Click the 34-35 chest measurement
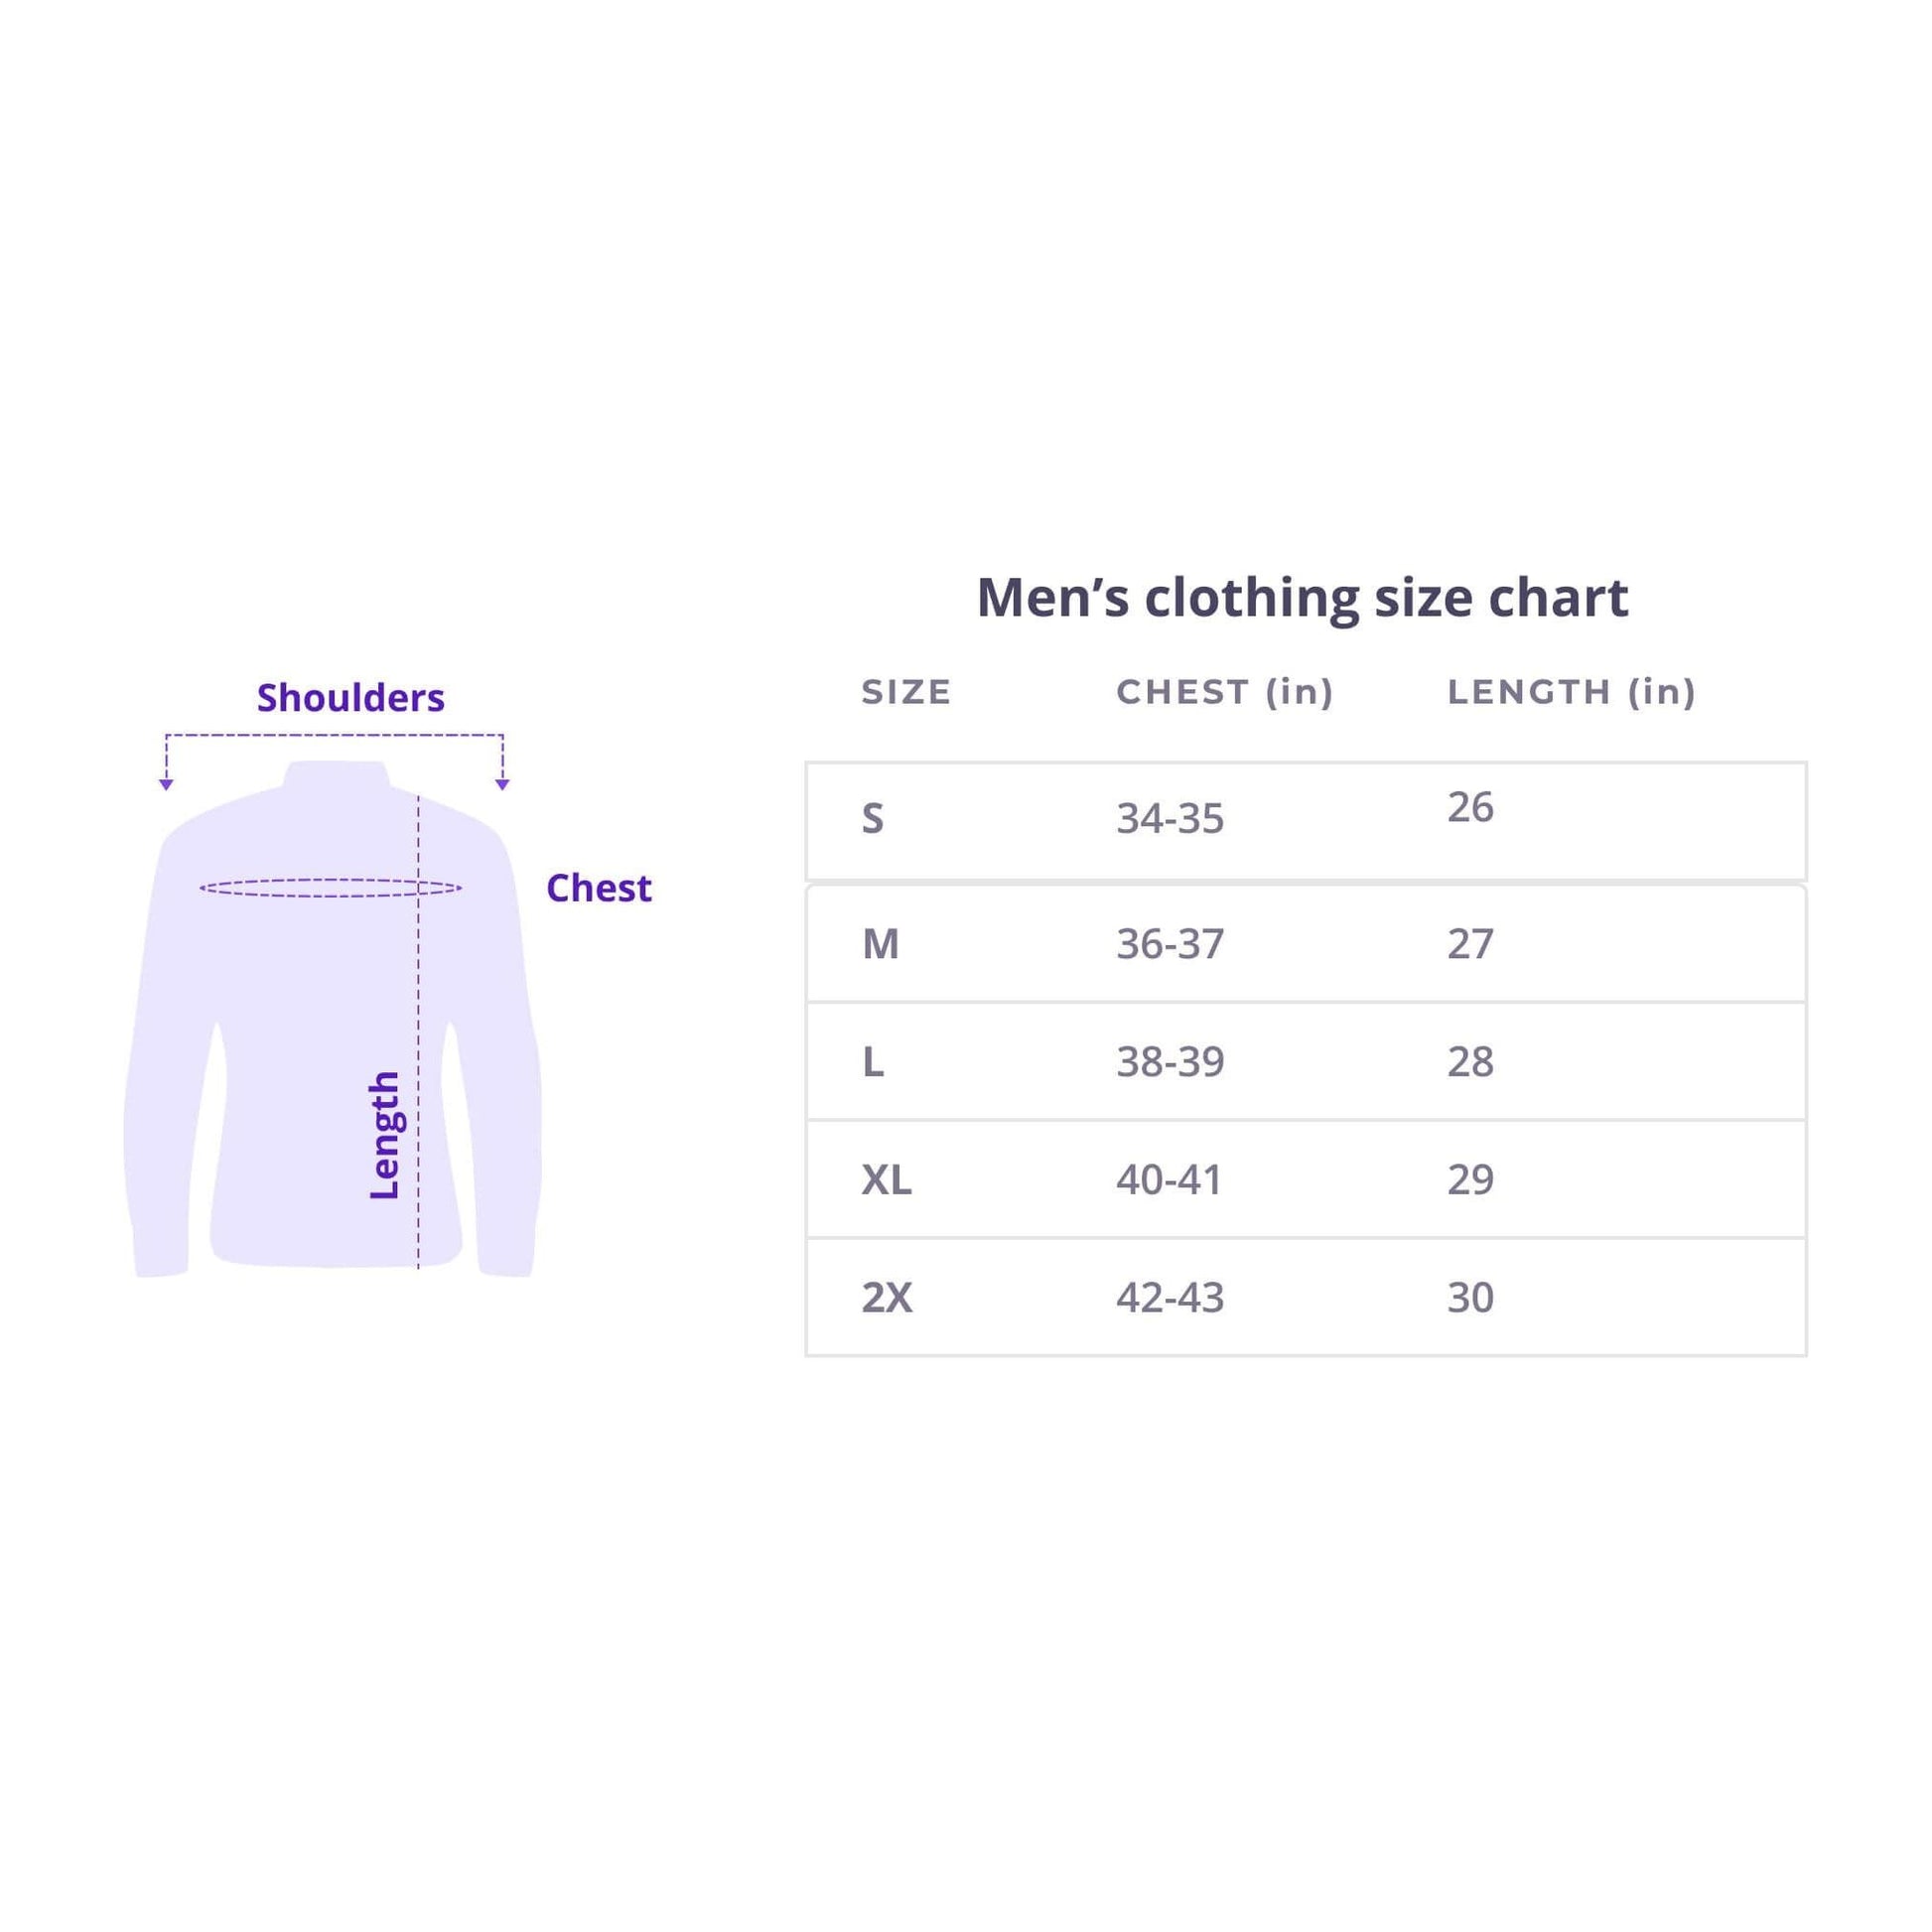This screenshot has width=1932, height=1932. pyautogui.click(x=1170, y=819)
